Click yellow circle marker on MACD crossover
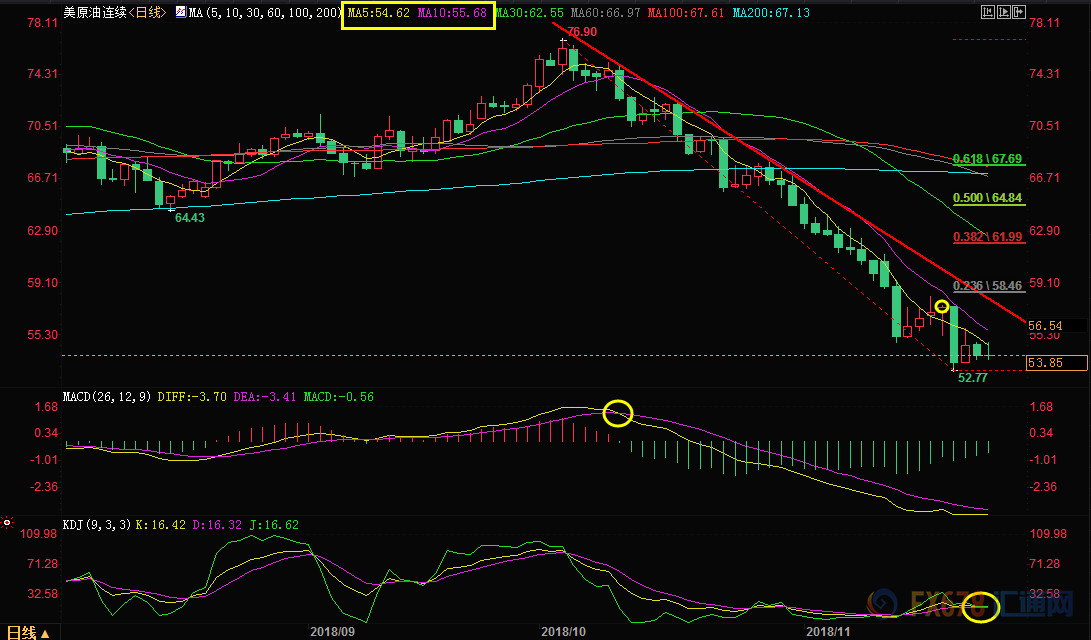 [x=618, y=412]
